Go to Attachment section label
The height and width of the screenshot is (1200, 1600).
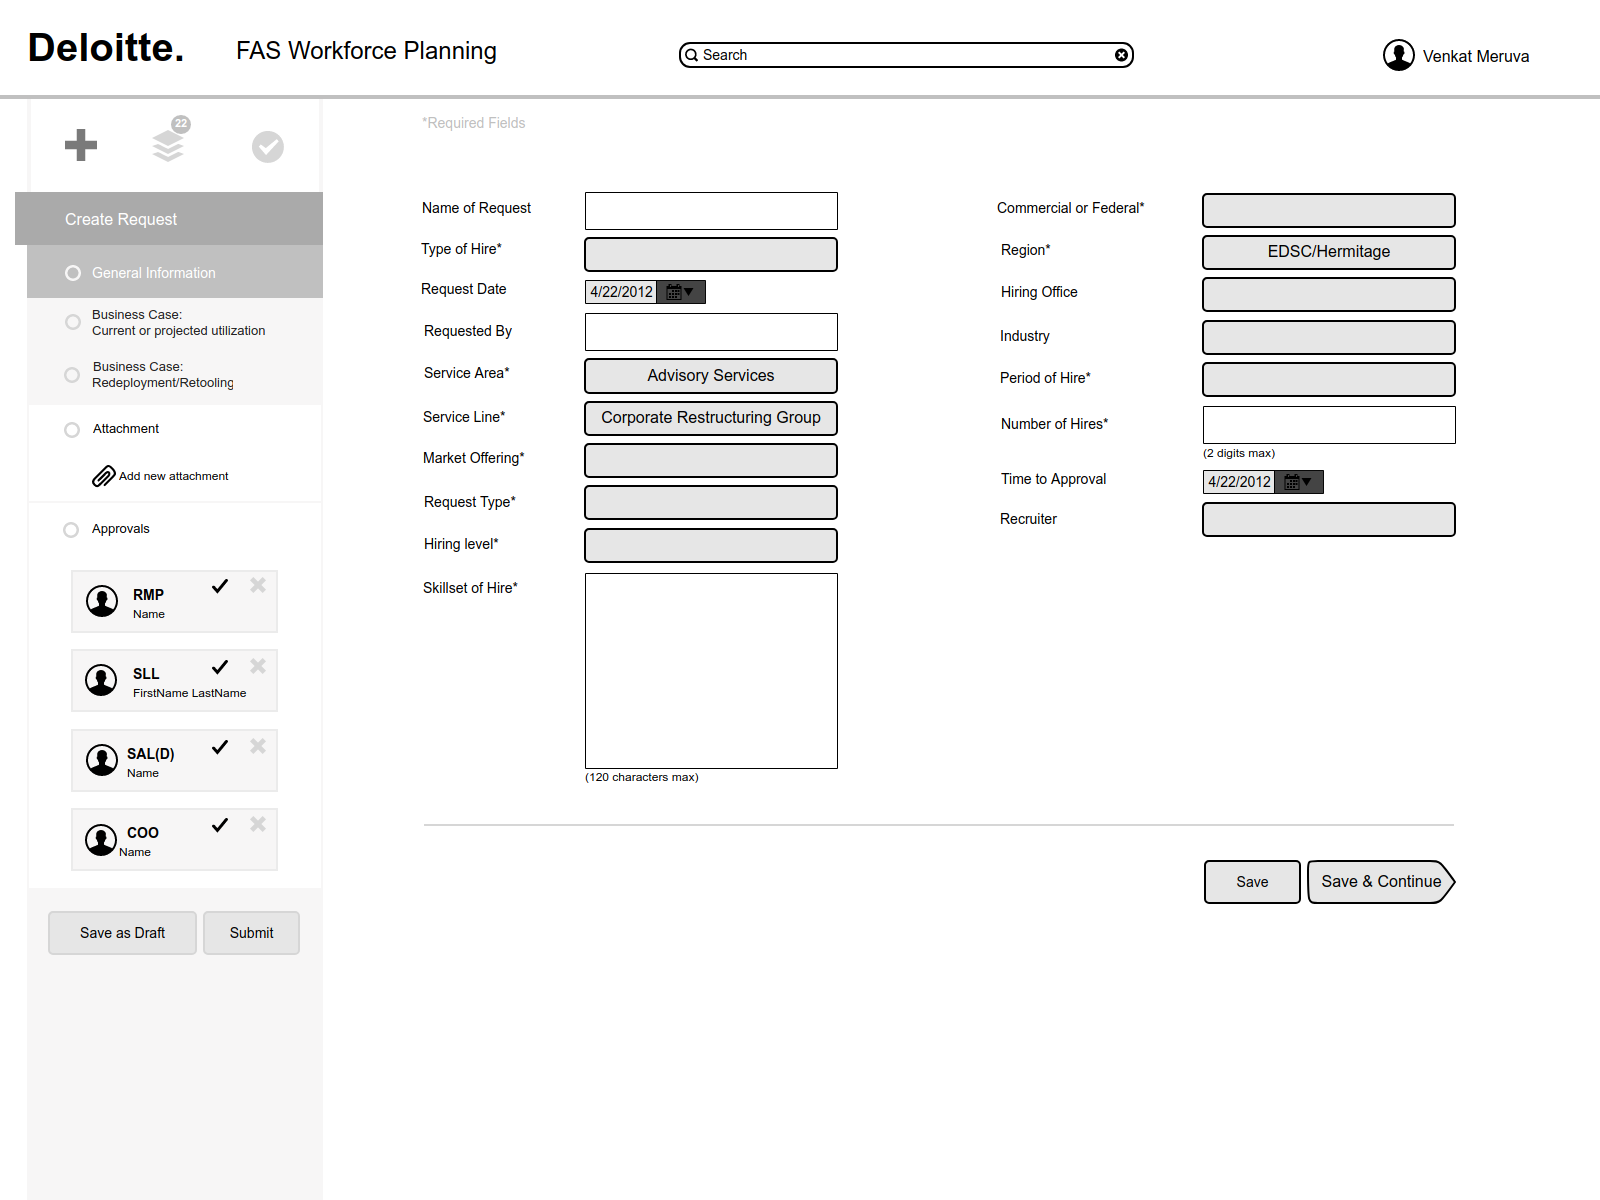click(x=126, y=429)
